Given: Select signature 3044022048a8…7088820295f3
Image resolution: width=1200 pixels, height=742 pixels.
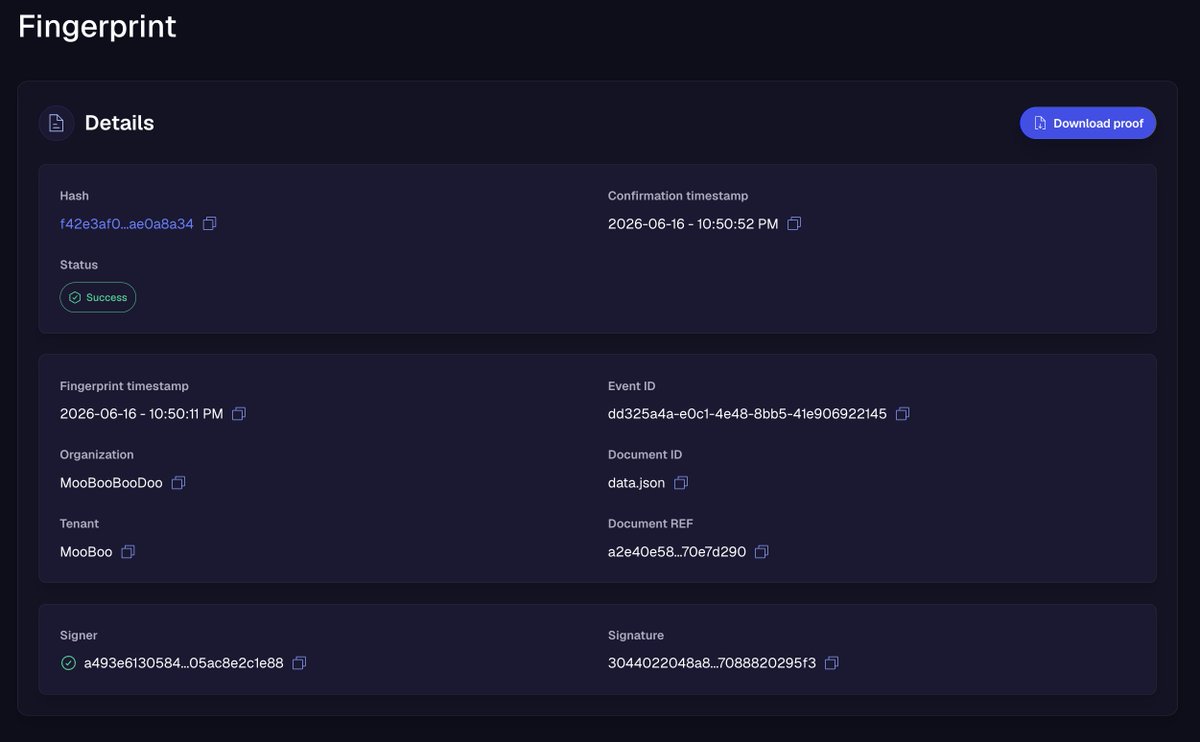Looking at the screenshot, I should pos(712,663).
